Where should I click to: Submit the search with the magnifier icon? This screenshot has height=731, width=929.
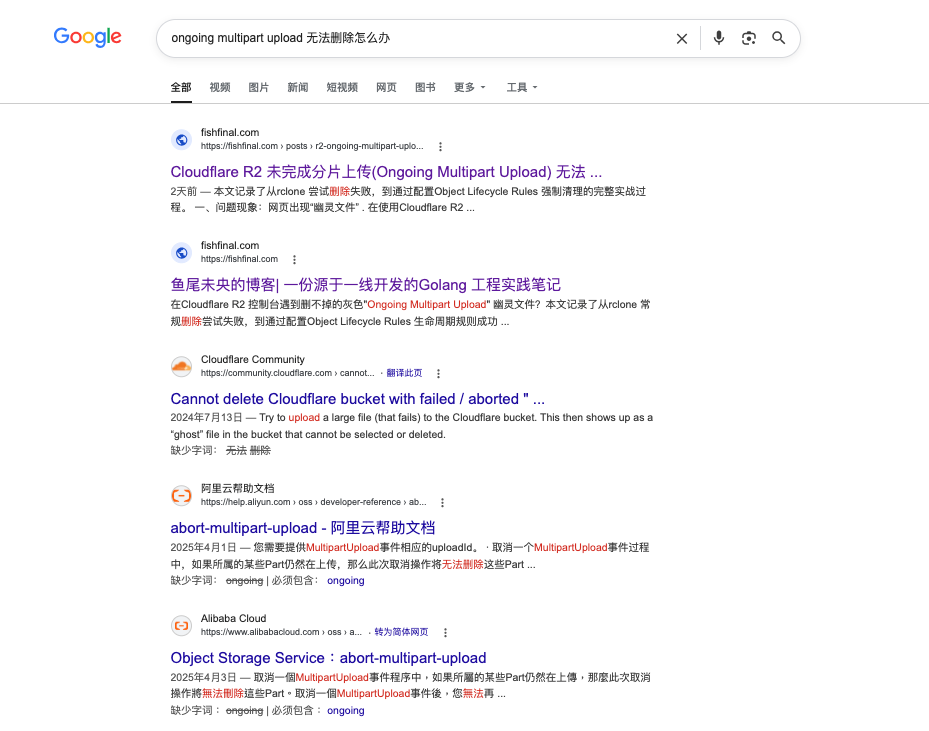tap(779, 38)
